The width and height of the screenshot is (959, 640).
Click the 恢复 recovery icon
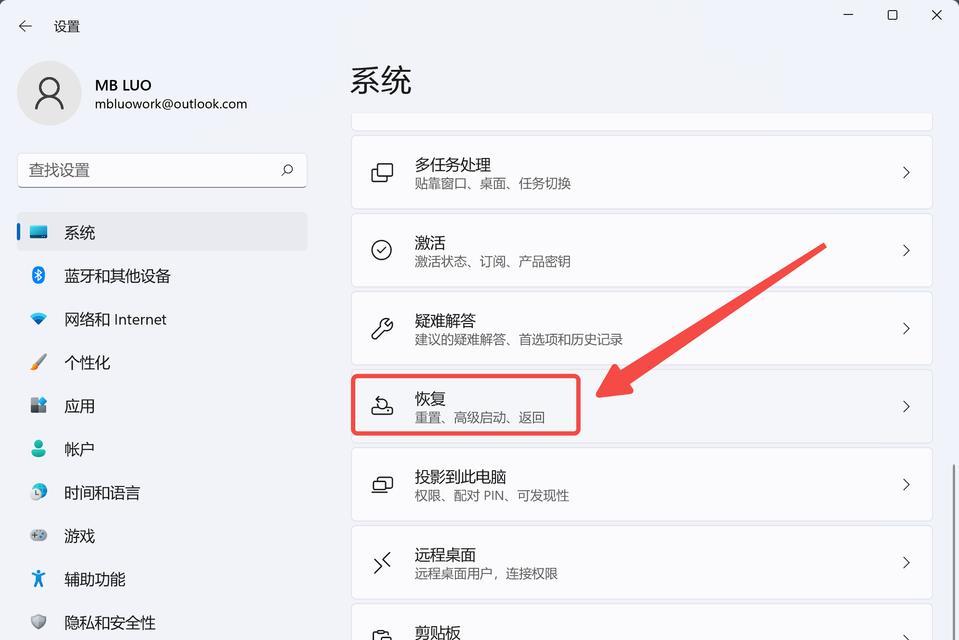pyautogui.click(x=382, y=406)
